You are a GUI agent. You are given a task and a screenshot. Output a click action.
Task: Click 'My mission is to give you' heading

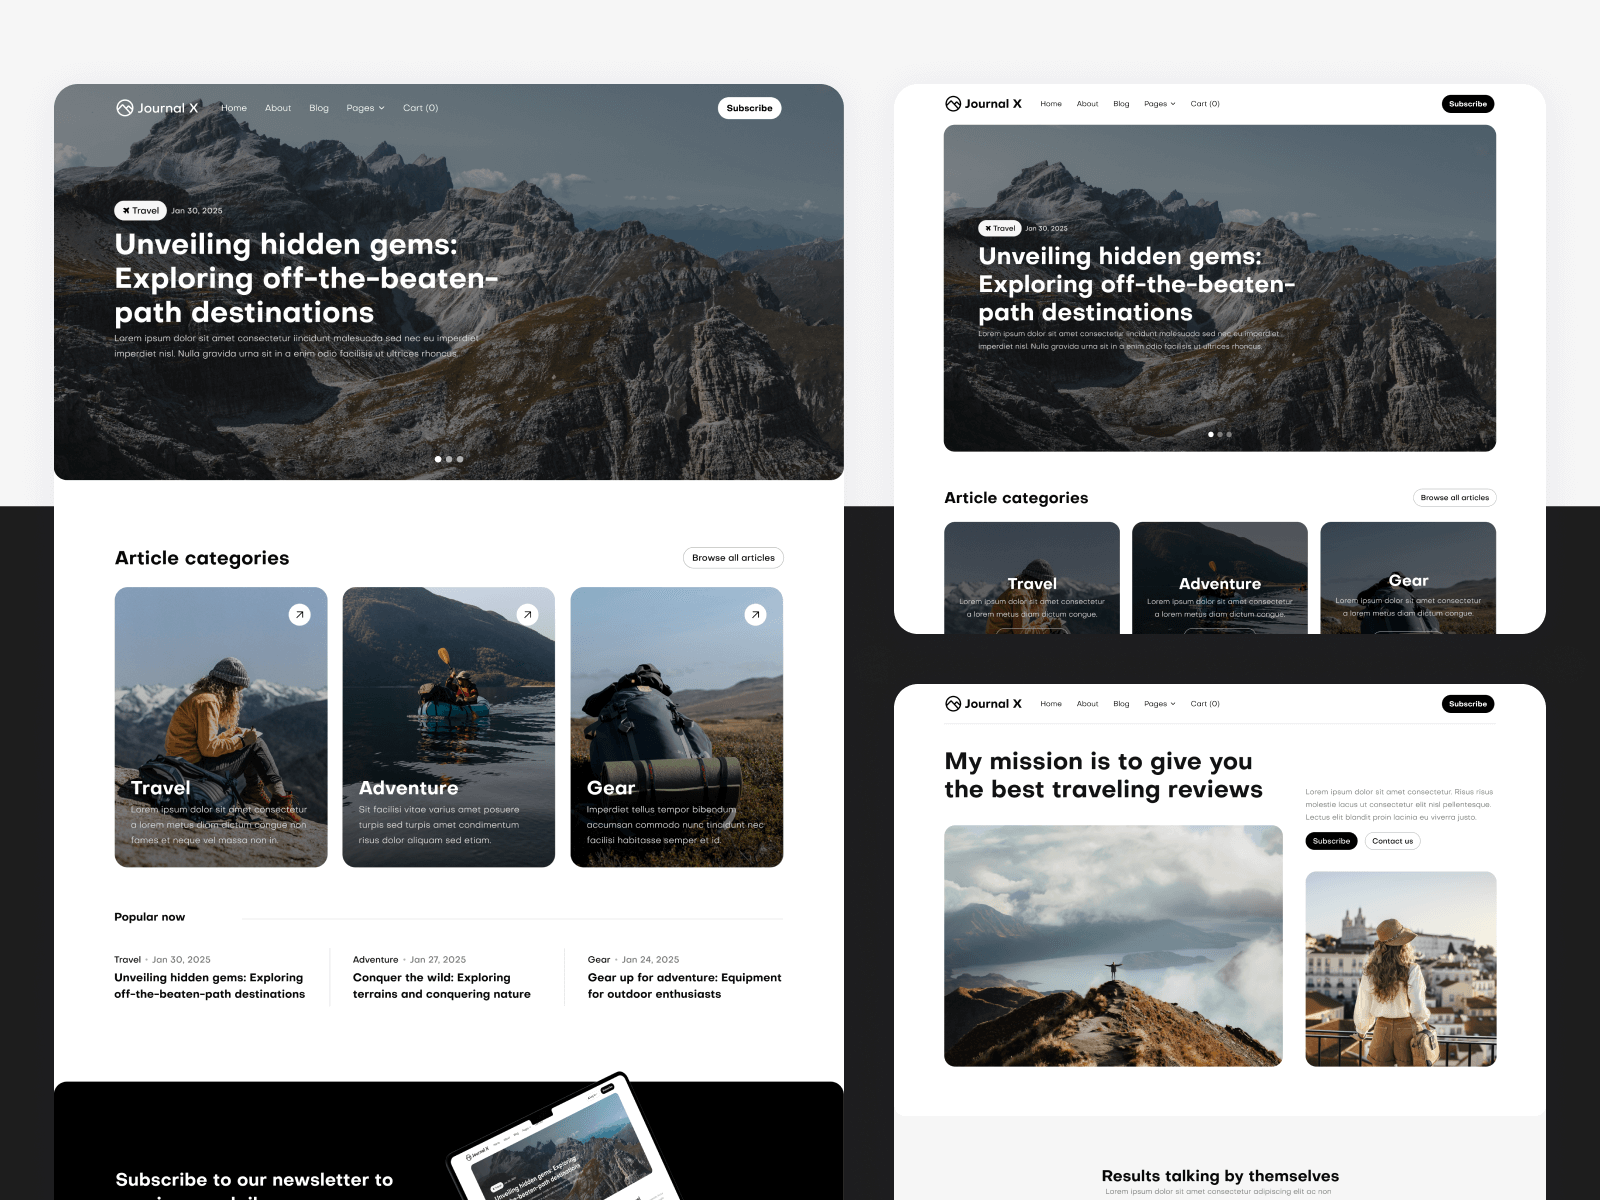click(1098, 761)
